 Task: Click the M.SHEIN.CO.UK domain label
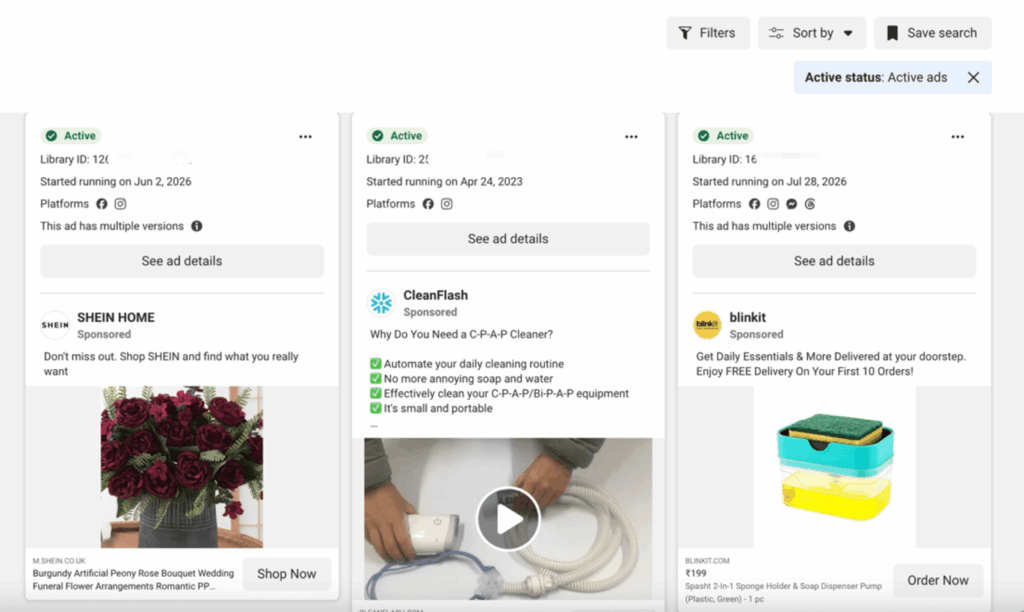point(59,560)
